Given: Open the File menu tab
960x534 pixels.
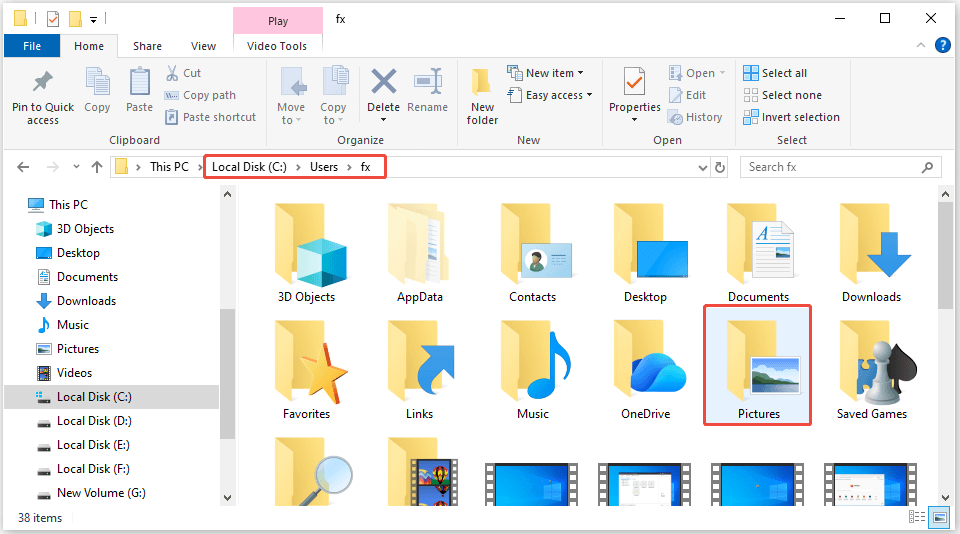Looking at the screenshot, I should coord(32,46).
